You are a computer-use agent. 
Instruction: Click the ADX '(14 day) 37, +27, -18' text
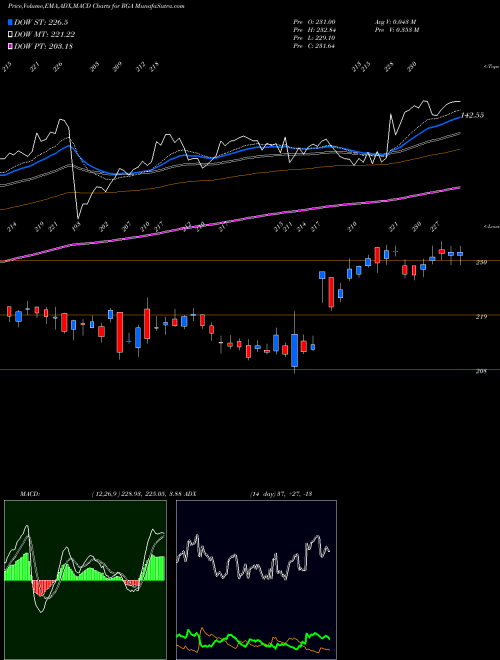tap(280, 494)
